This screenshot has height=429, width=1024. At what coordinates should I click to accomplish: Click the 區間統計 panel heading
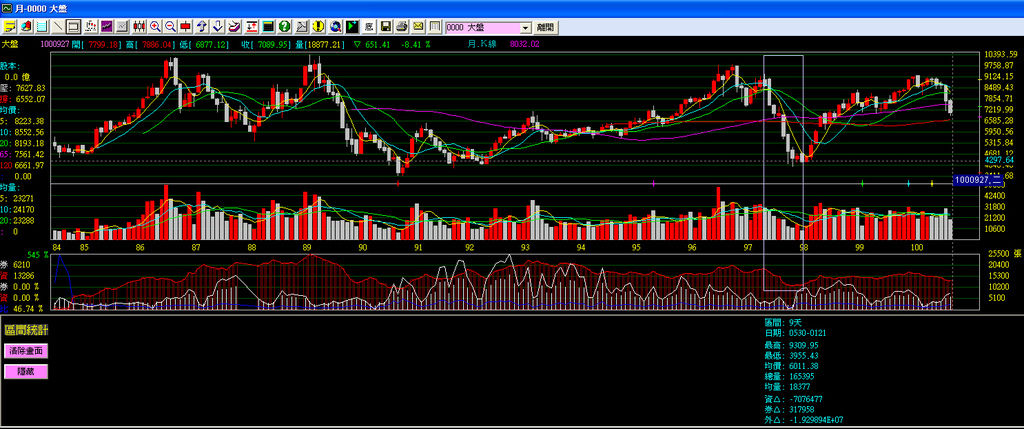pyautogui.click(x=25, y=330)
